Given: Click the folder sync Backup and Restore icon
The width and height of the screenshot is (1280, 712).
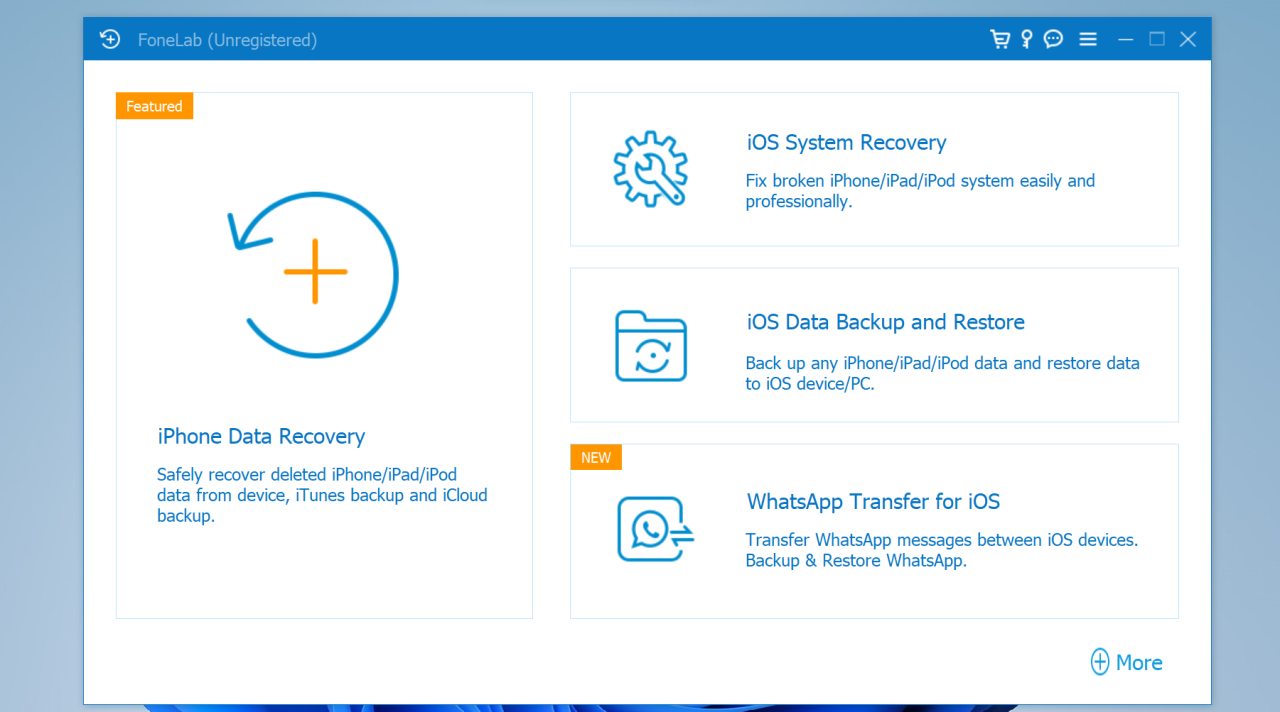Looking at the screenshot, I should [650, 346].
